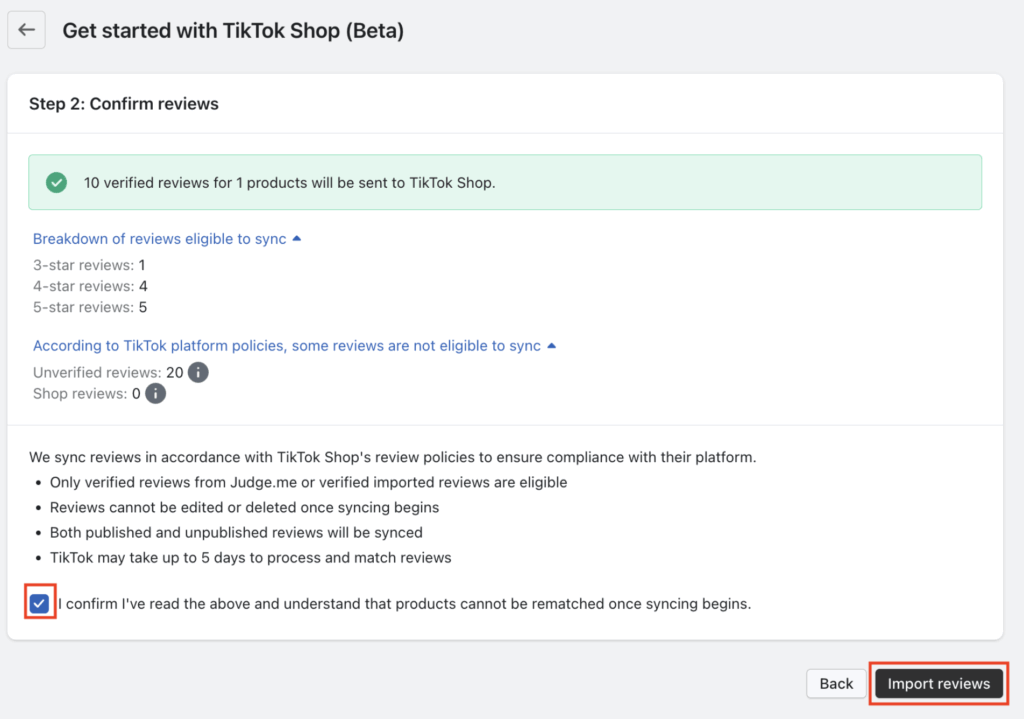The image size is (1024, 719).
Task: Click the caret after 'not eligible to sync'
Action: click(x=551, y=346)
